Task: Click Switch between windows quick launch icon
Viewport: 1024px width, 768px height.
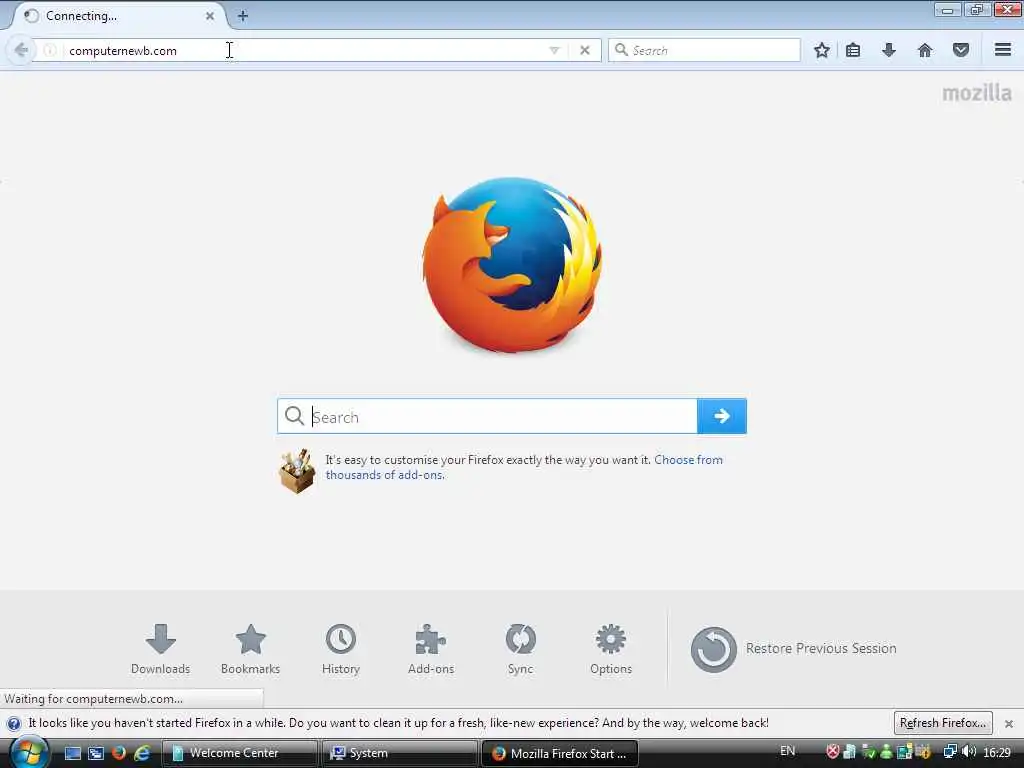Action: (x=96, y=754)
